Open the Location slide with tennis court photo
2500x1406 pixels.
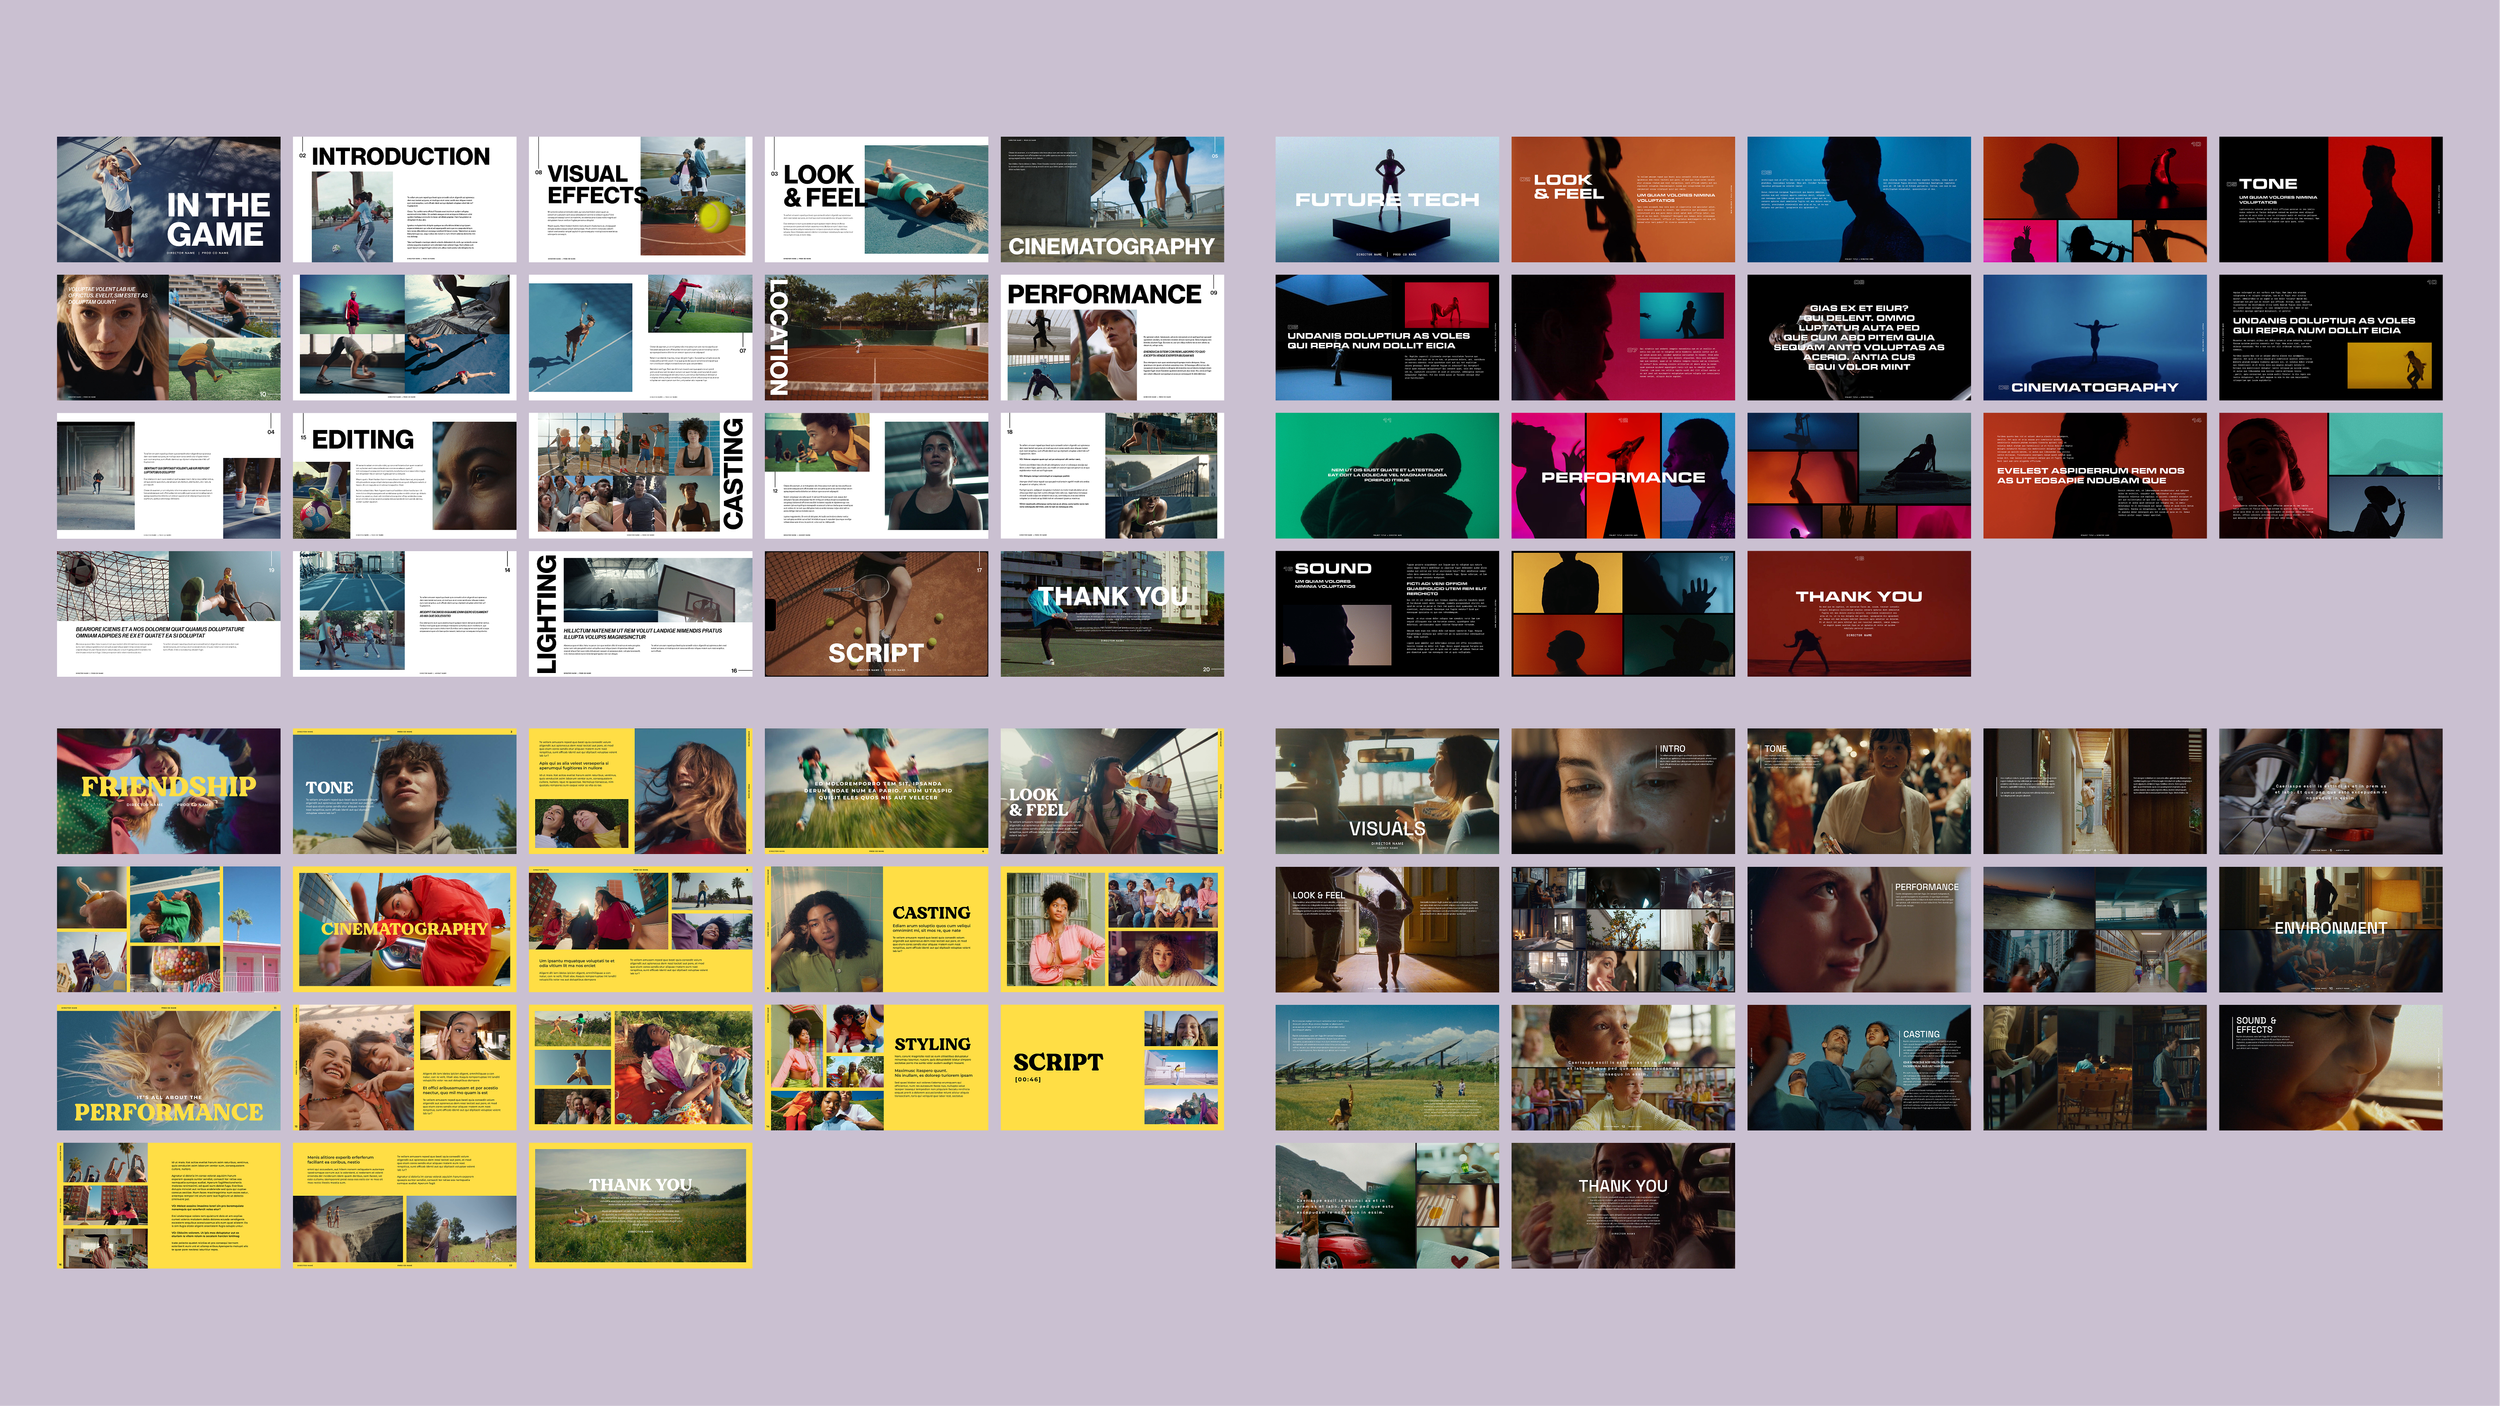pyautogui.click(x=875, y=345)
